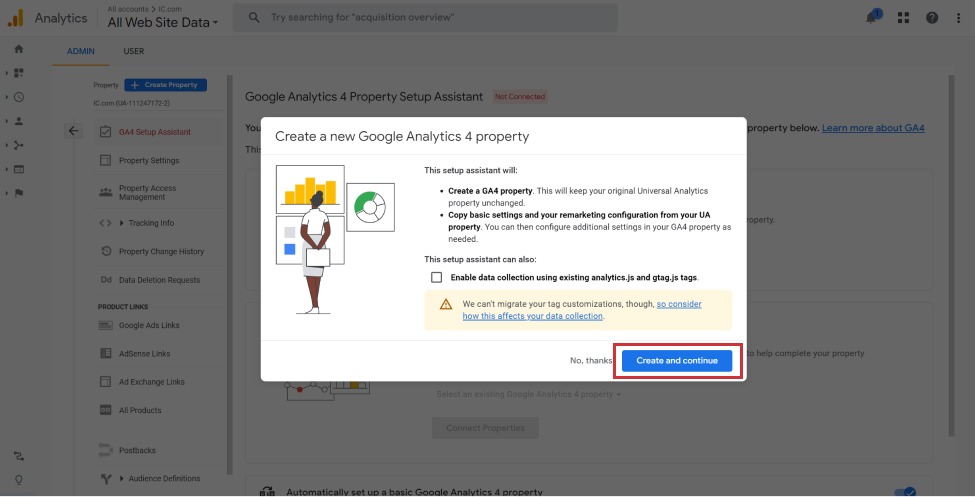Switch to the USER tab

[134, 51]
